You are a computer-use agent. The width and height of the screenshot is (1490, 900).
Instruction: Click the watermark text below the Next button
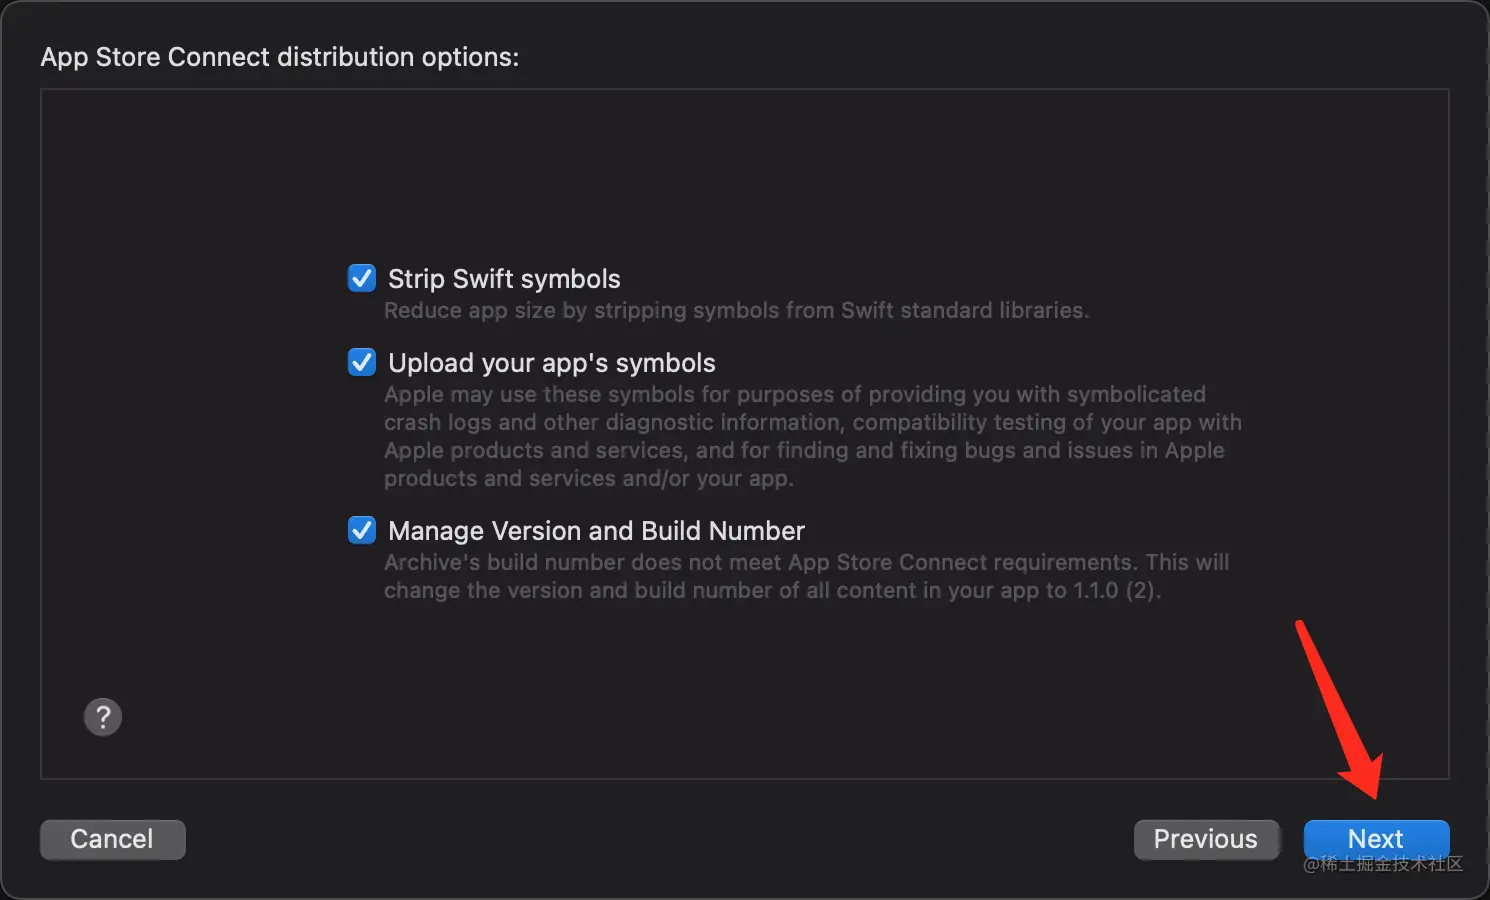pyautogui.click(x=1384, y=864)
